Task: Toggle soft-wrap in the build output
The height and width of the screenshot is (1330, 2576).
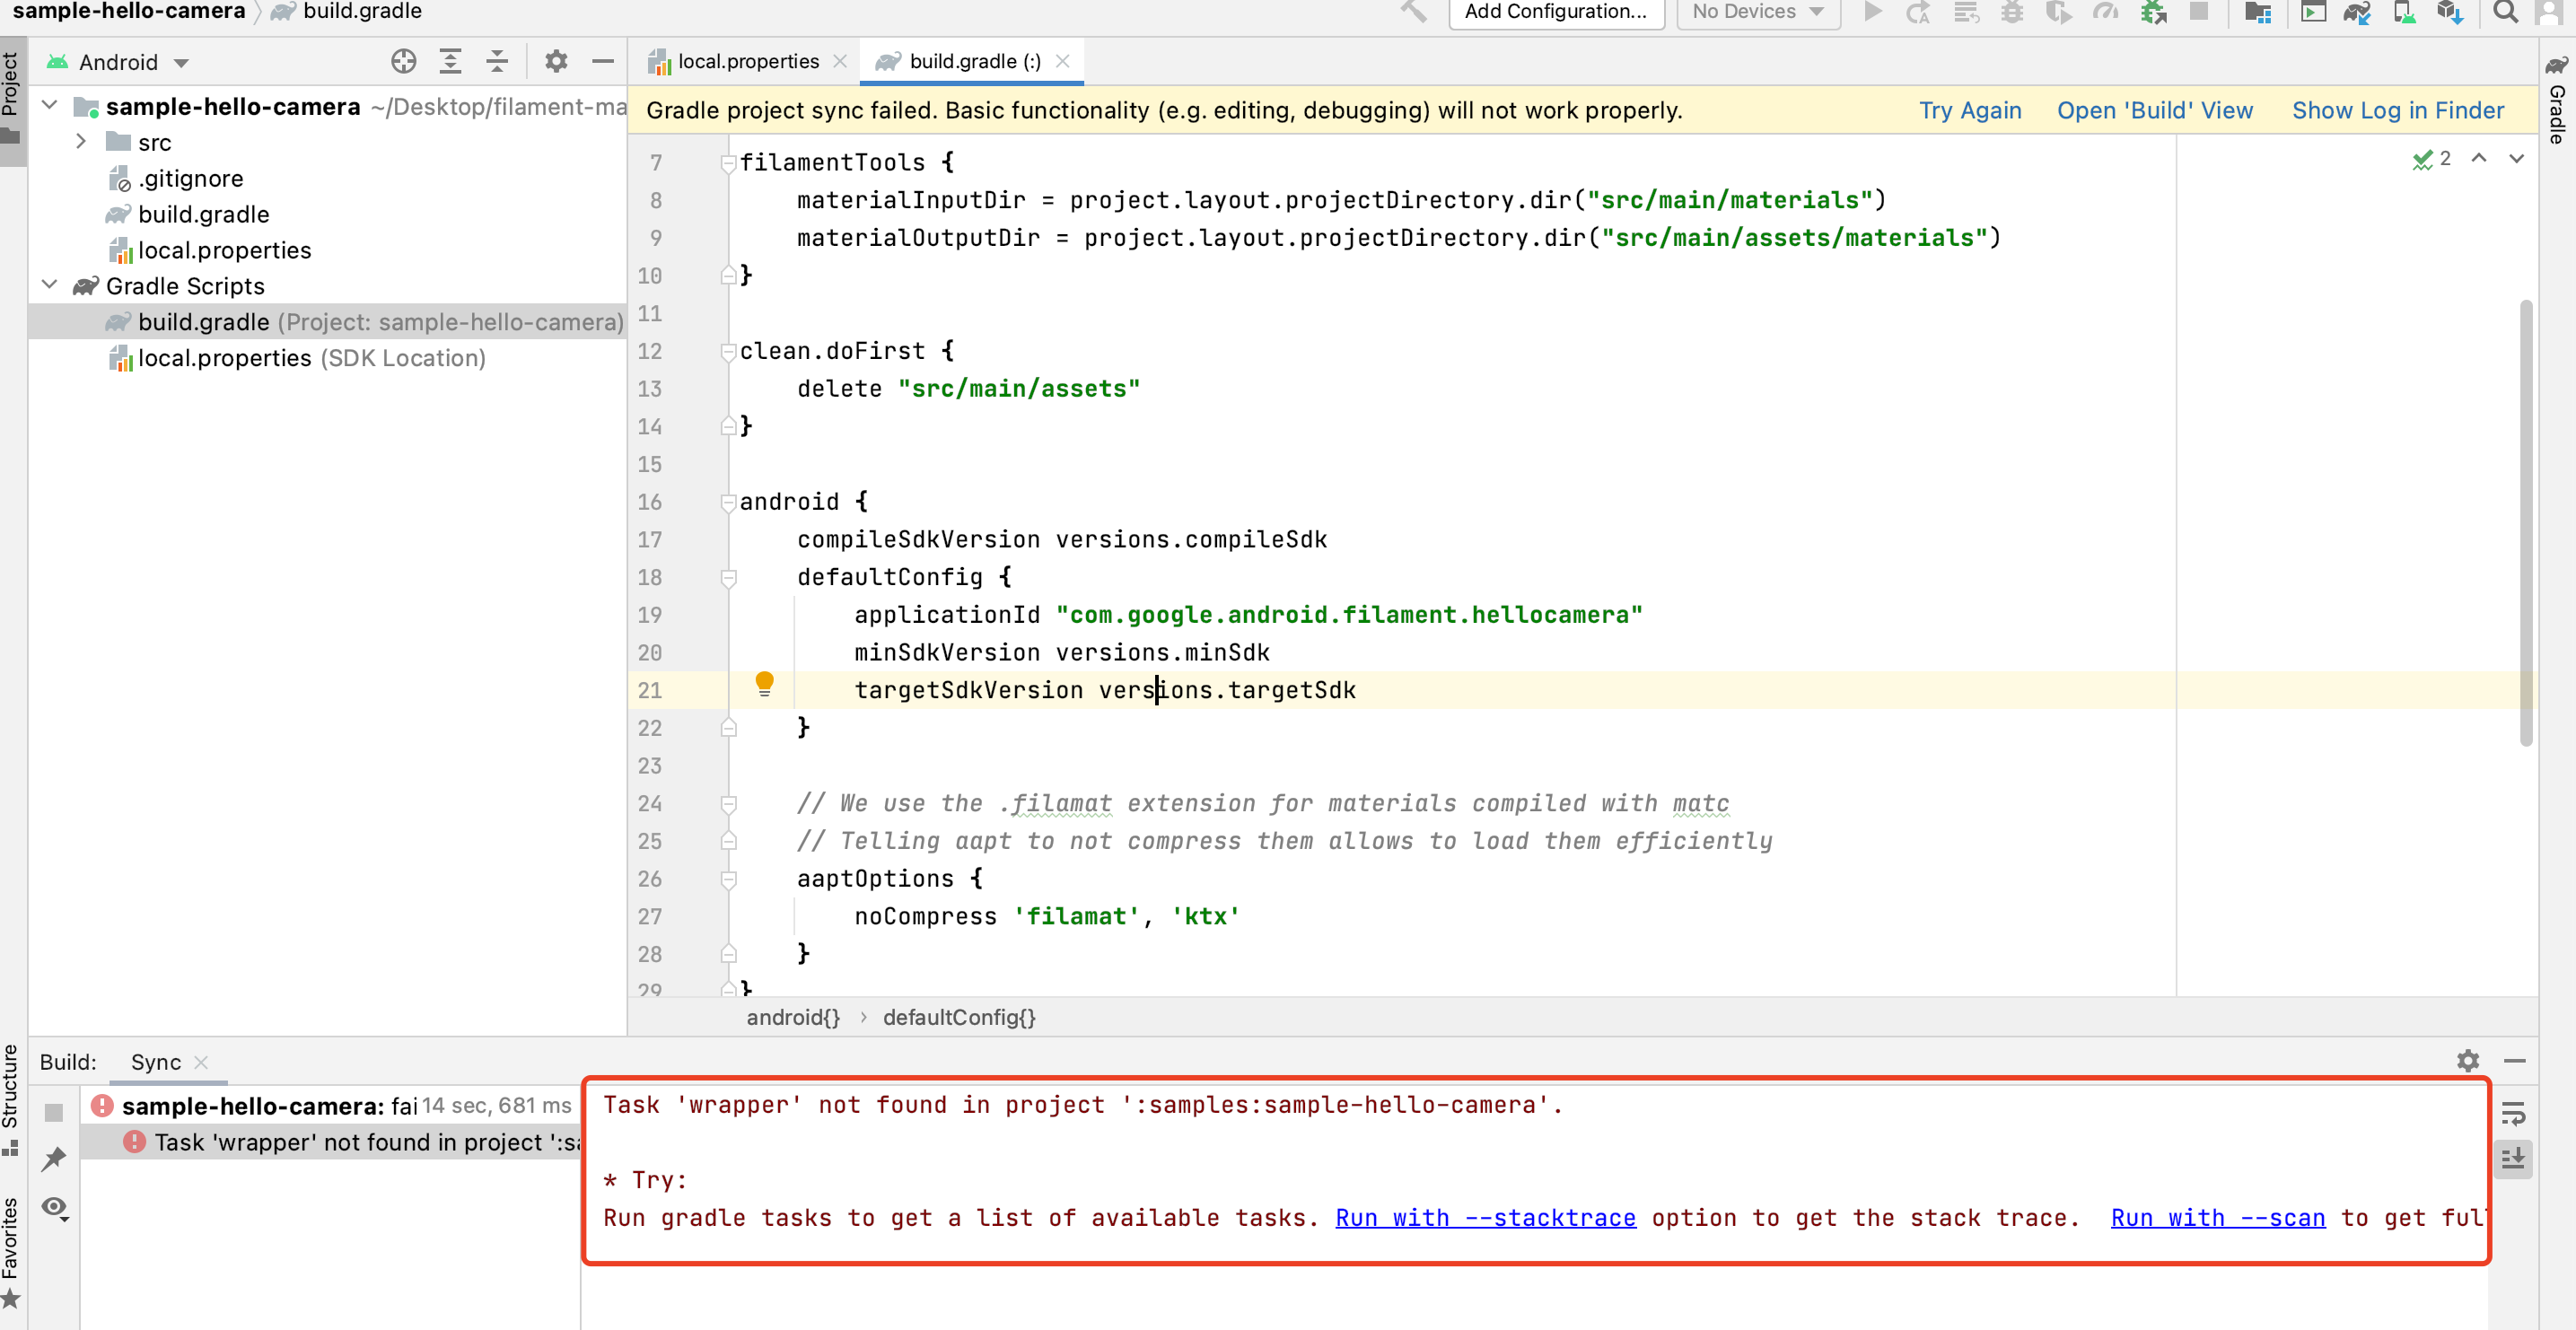Action: pyautogui.click(x=2515, y=1113)
